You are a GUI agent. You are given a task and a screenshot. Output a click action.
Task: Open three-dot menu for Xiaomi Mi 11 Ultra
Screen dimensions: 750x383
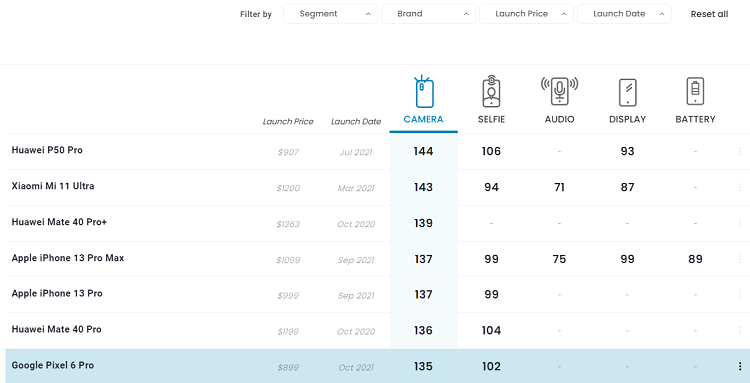coord(740,187)
